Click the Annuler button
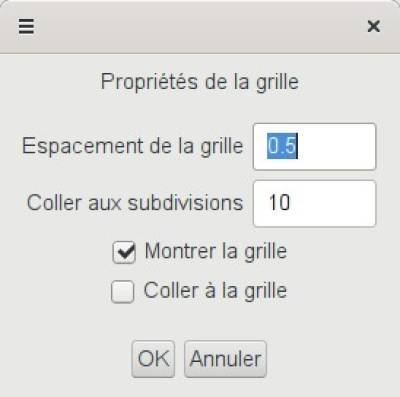The image size is (400, 397). click(x=225, y=359)
